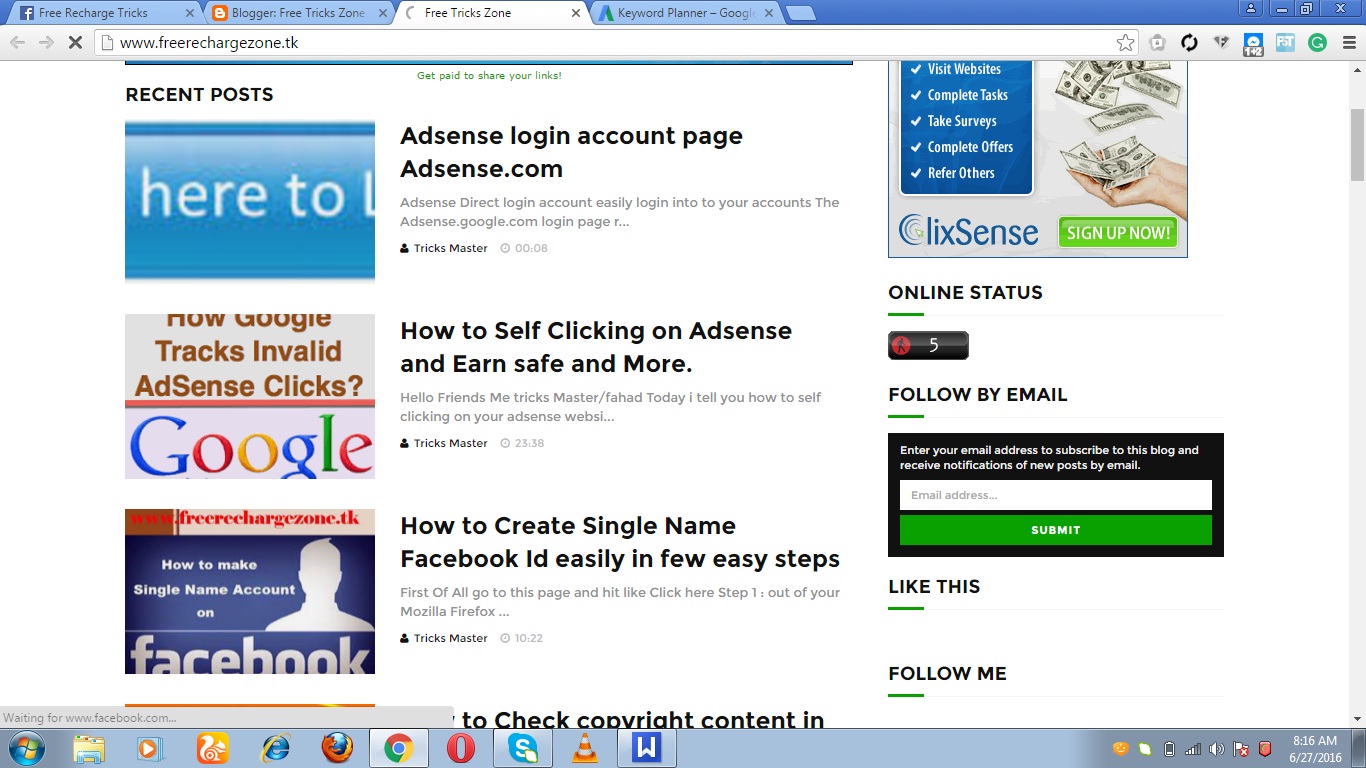The image size is (1366, 768).
Task: Click the FOLLOW BY EMAIL heading
Action: [x=977, y=395]
